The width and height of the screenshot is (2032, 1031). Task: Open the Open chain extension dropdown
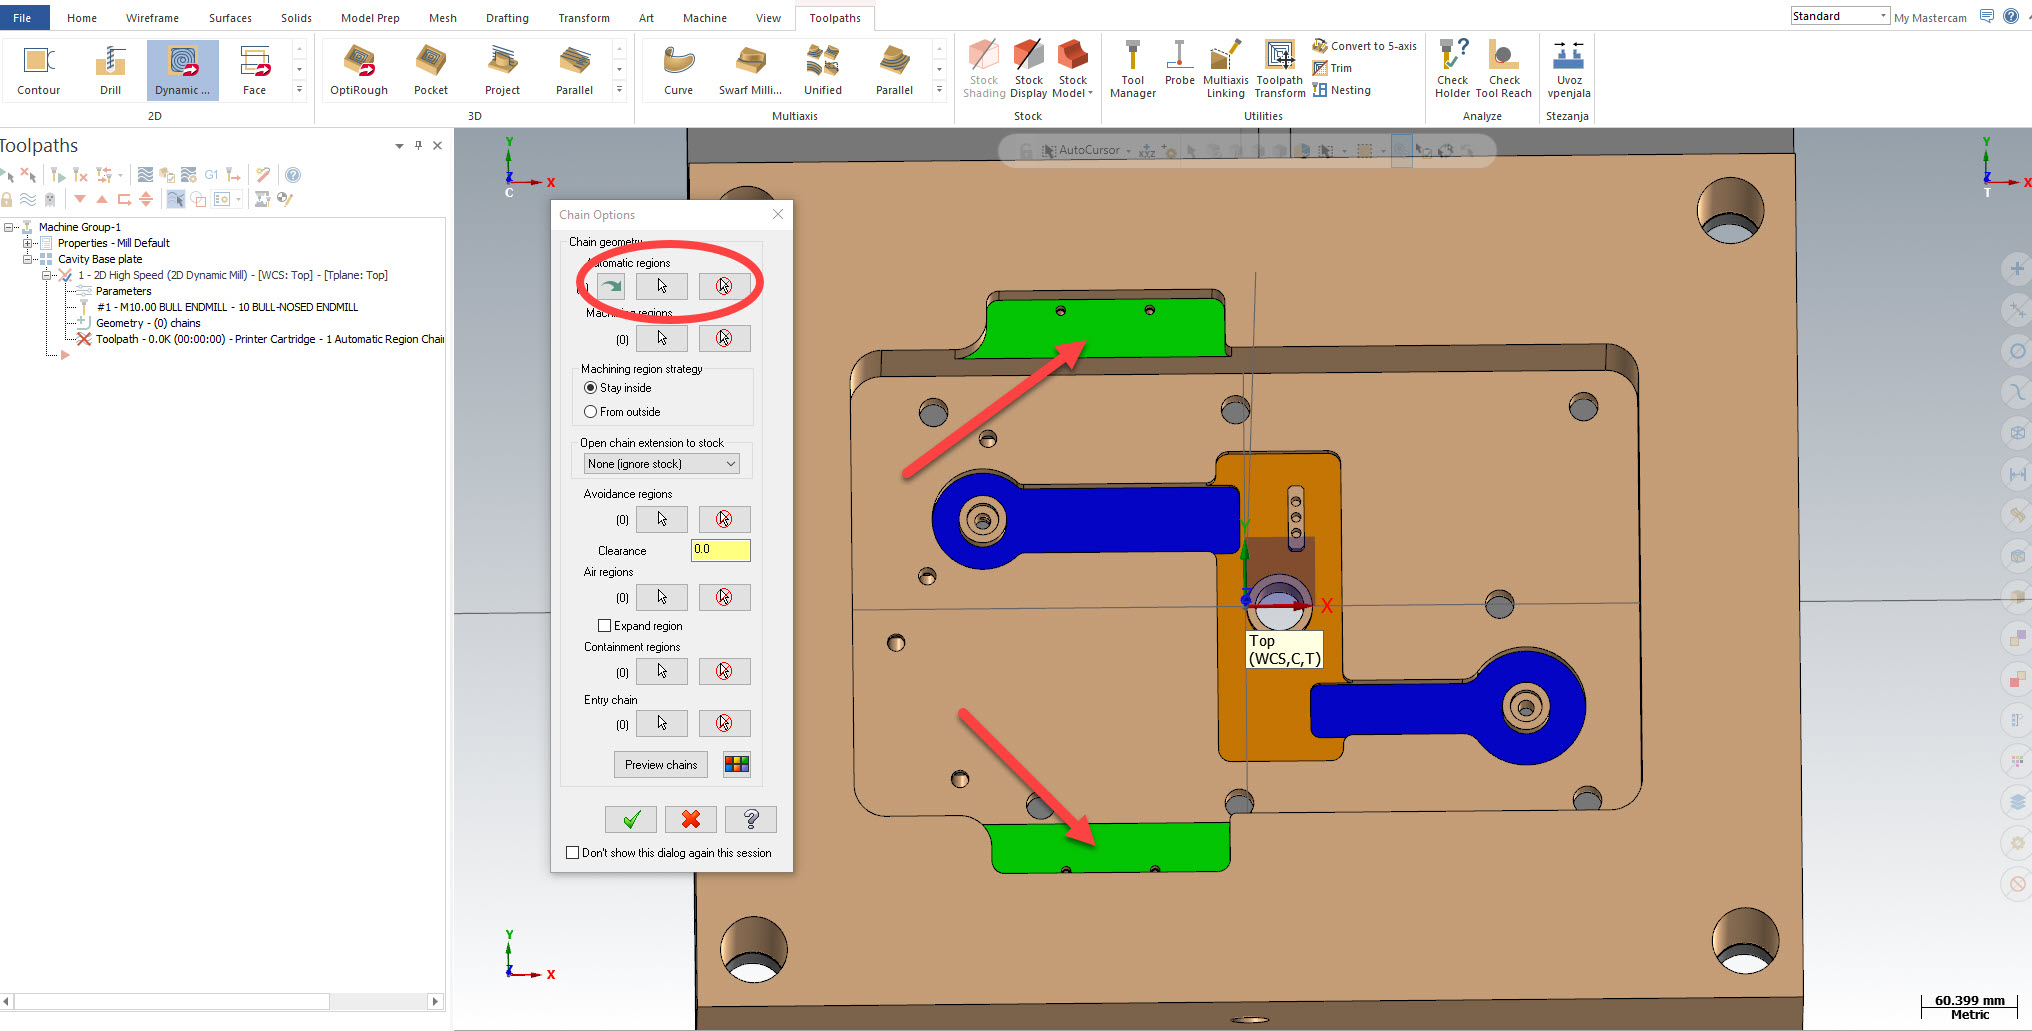(662, 464)
